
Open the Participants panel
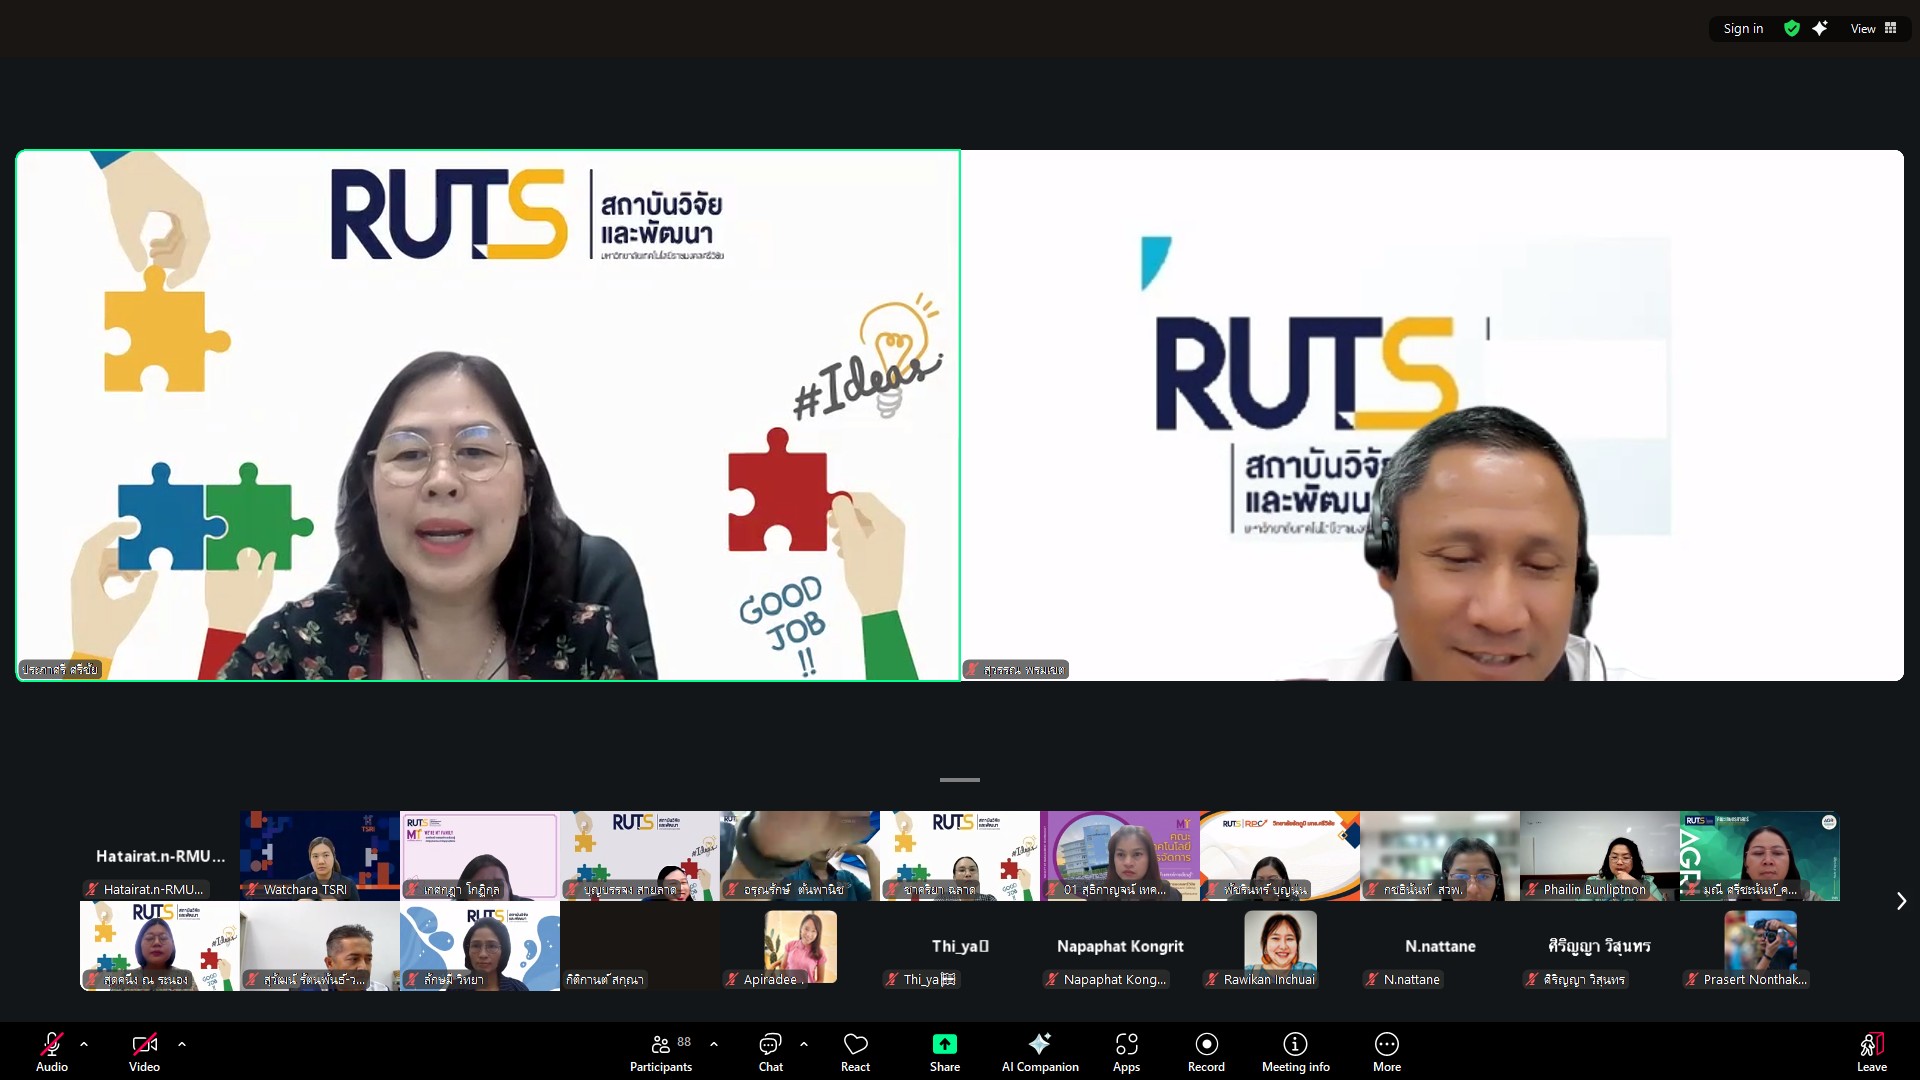(x=661, y=1051)
